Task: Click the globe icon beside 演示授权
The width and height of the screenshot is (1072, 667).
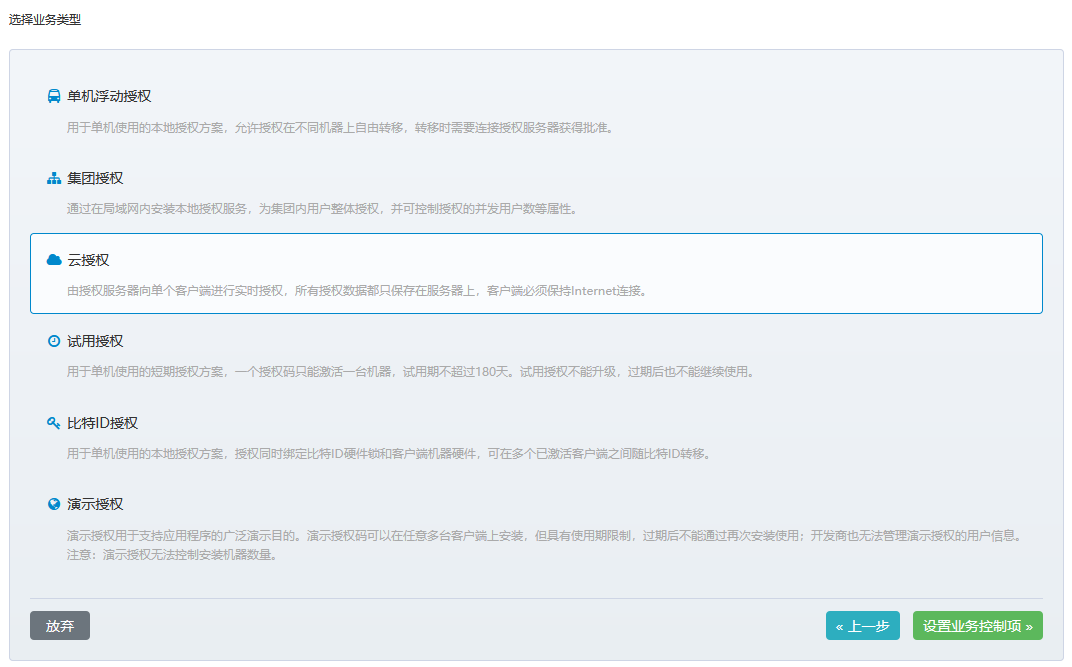Action: point(53,504)
